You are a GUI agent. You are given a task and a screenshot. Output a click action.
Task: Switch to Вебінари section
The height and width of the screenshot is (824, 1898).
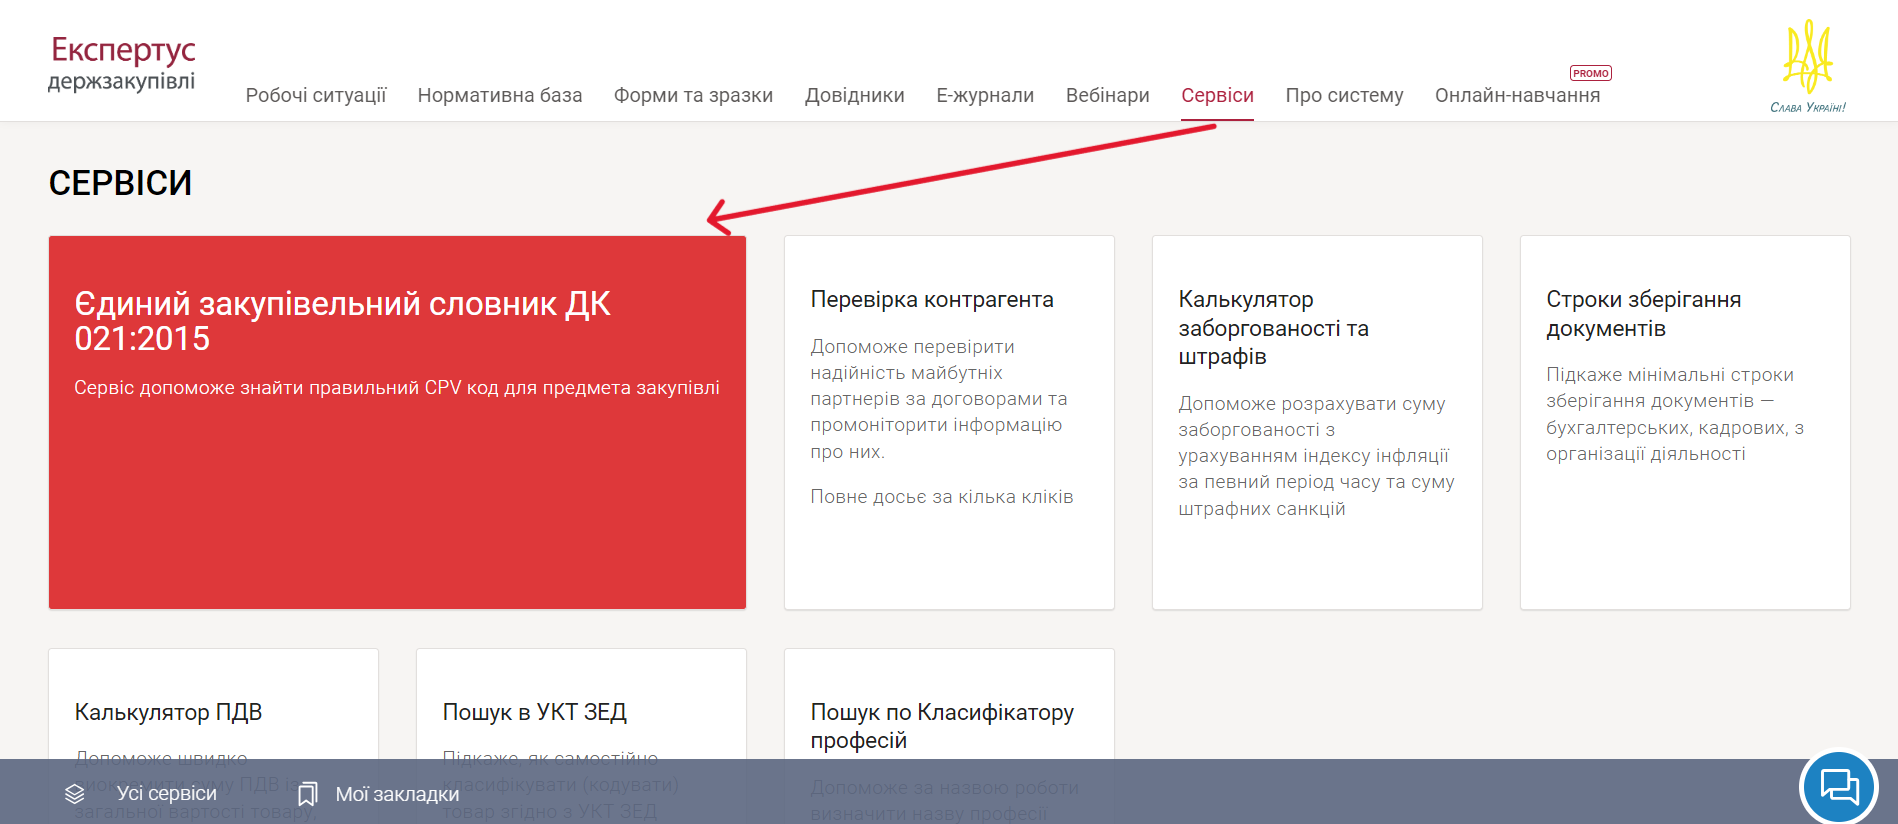[x=1107, y=96]
